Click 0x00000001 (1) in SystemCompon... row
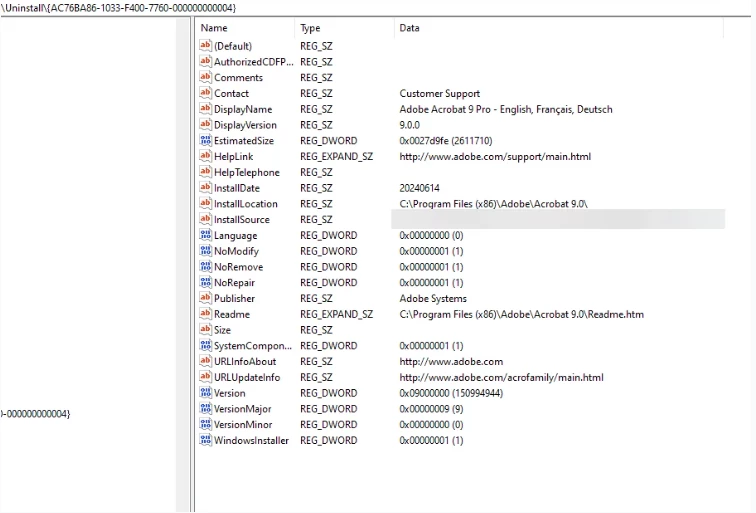This screenshot has height=513, width=756. pyautogui.click(x=431, y=346)
